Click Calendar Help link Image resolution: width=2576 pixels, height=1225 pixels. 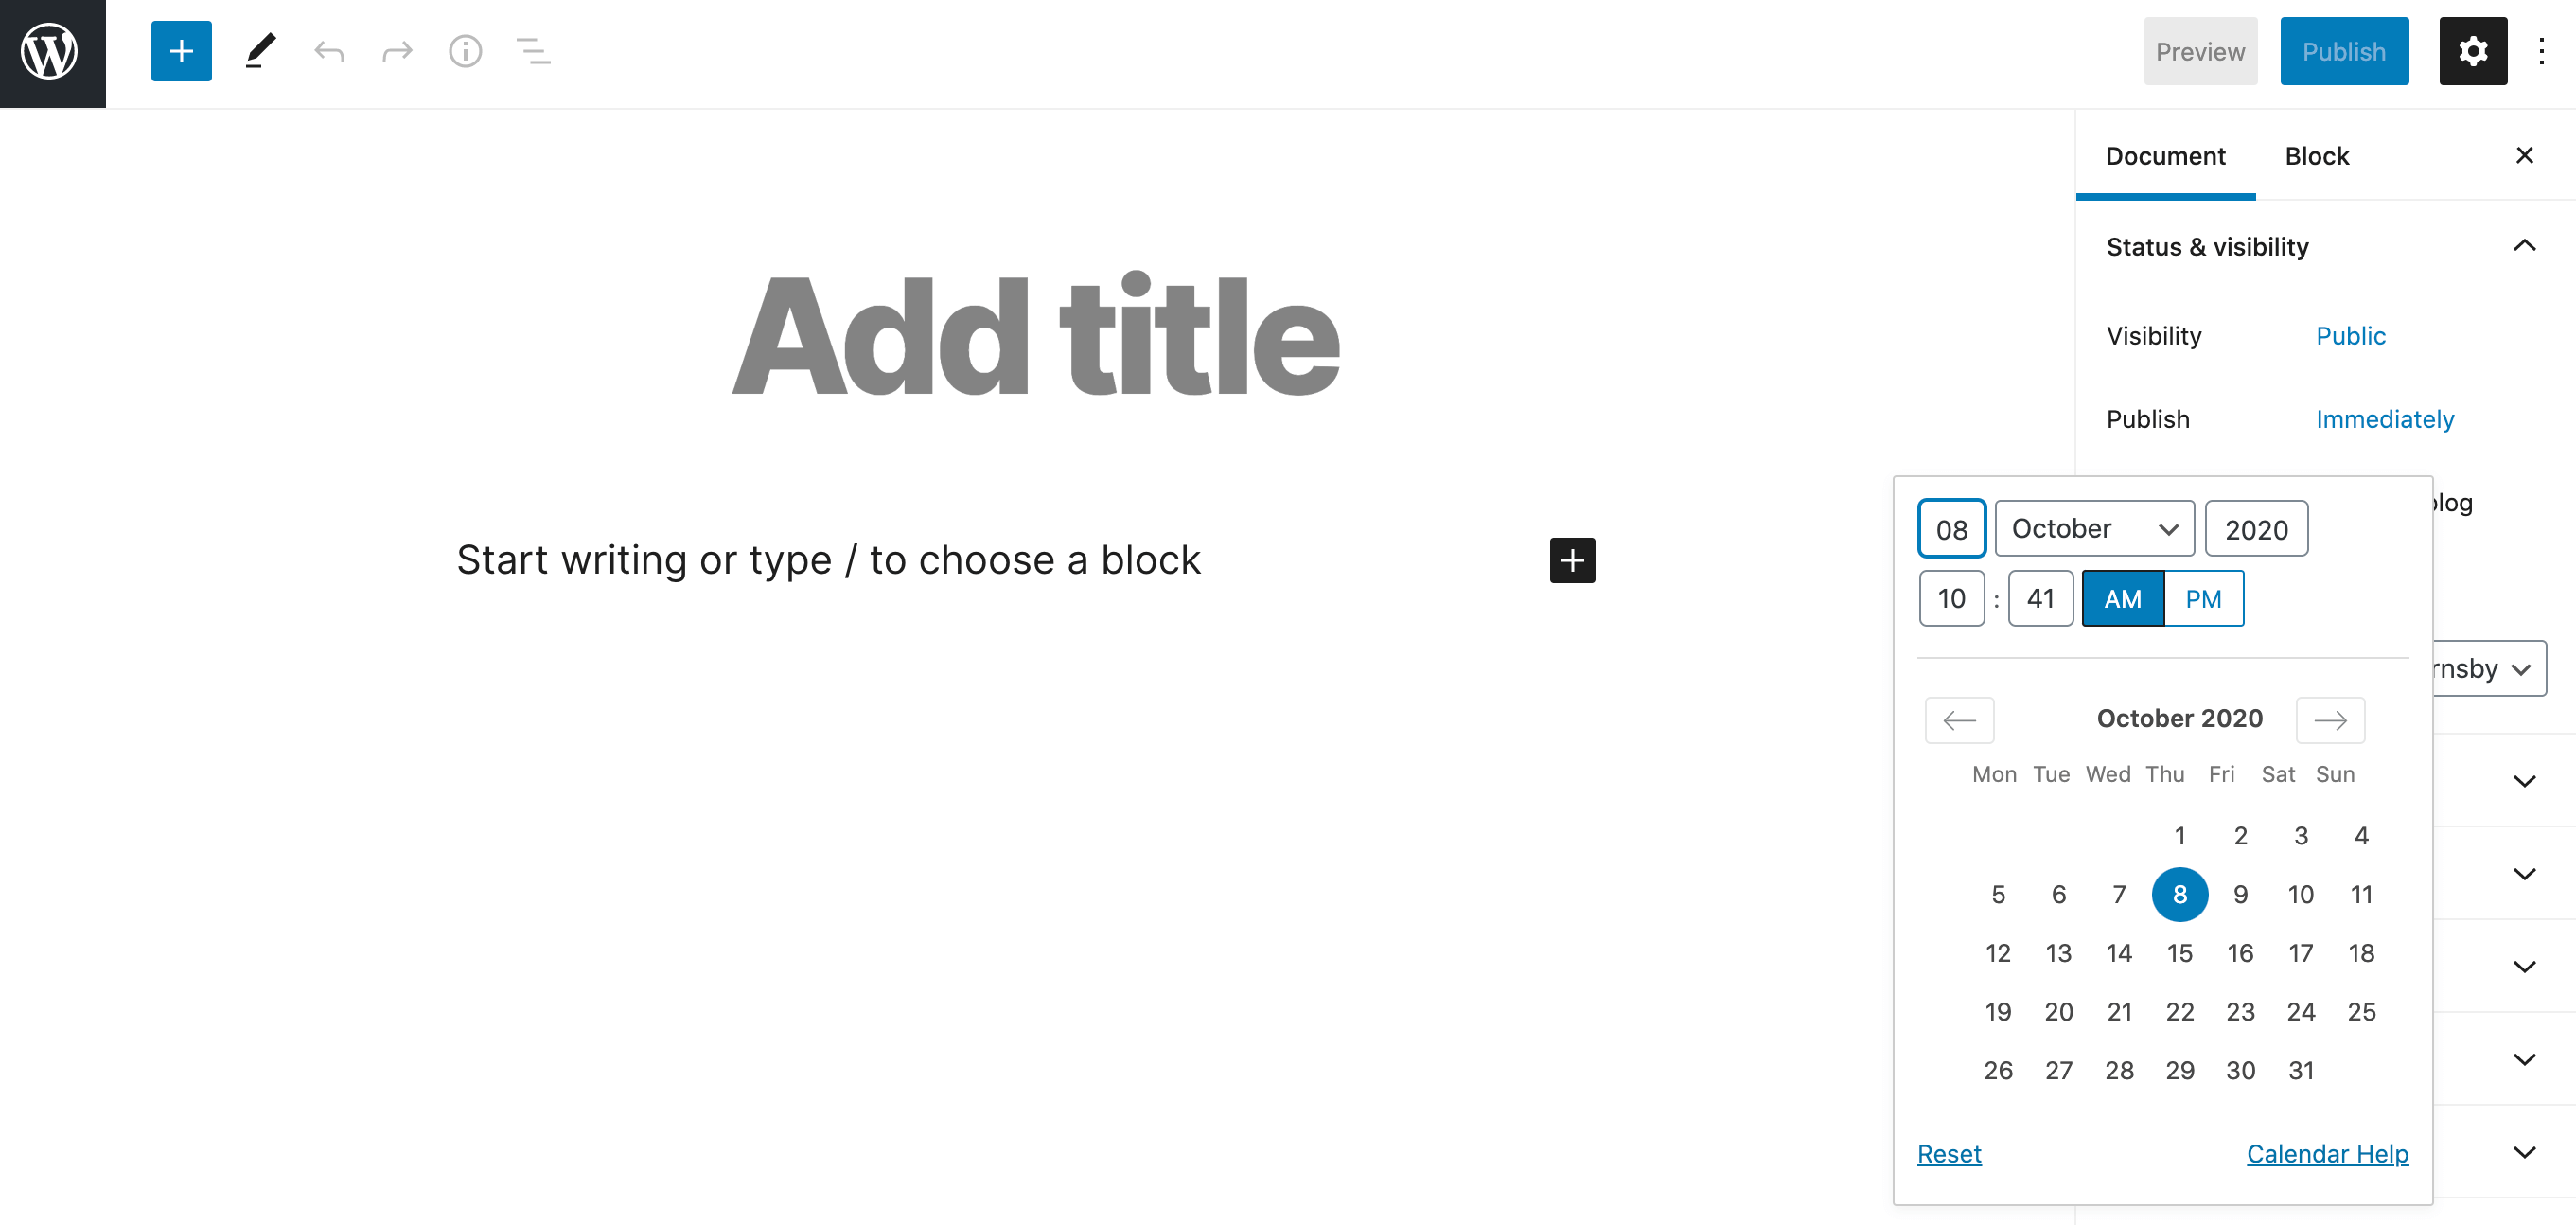click(x=2328, y=1153)
